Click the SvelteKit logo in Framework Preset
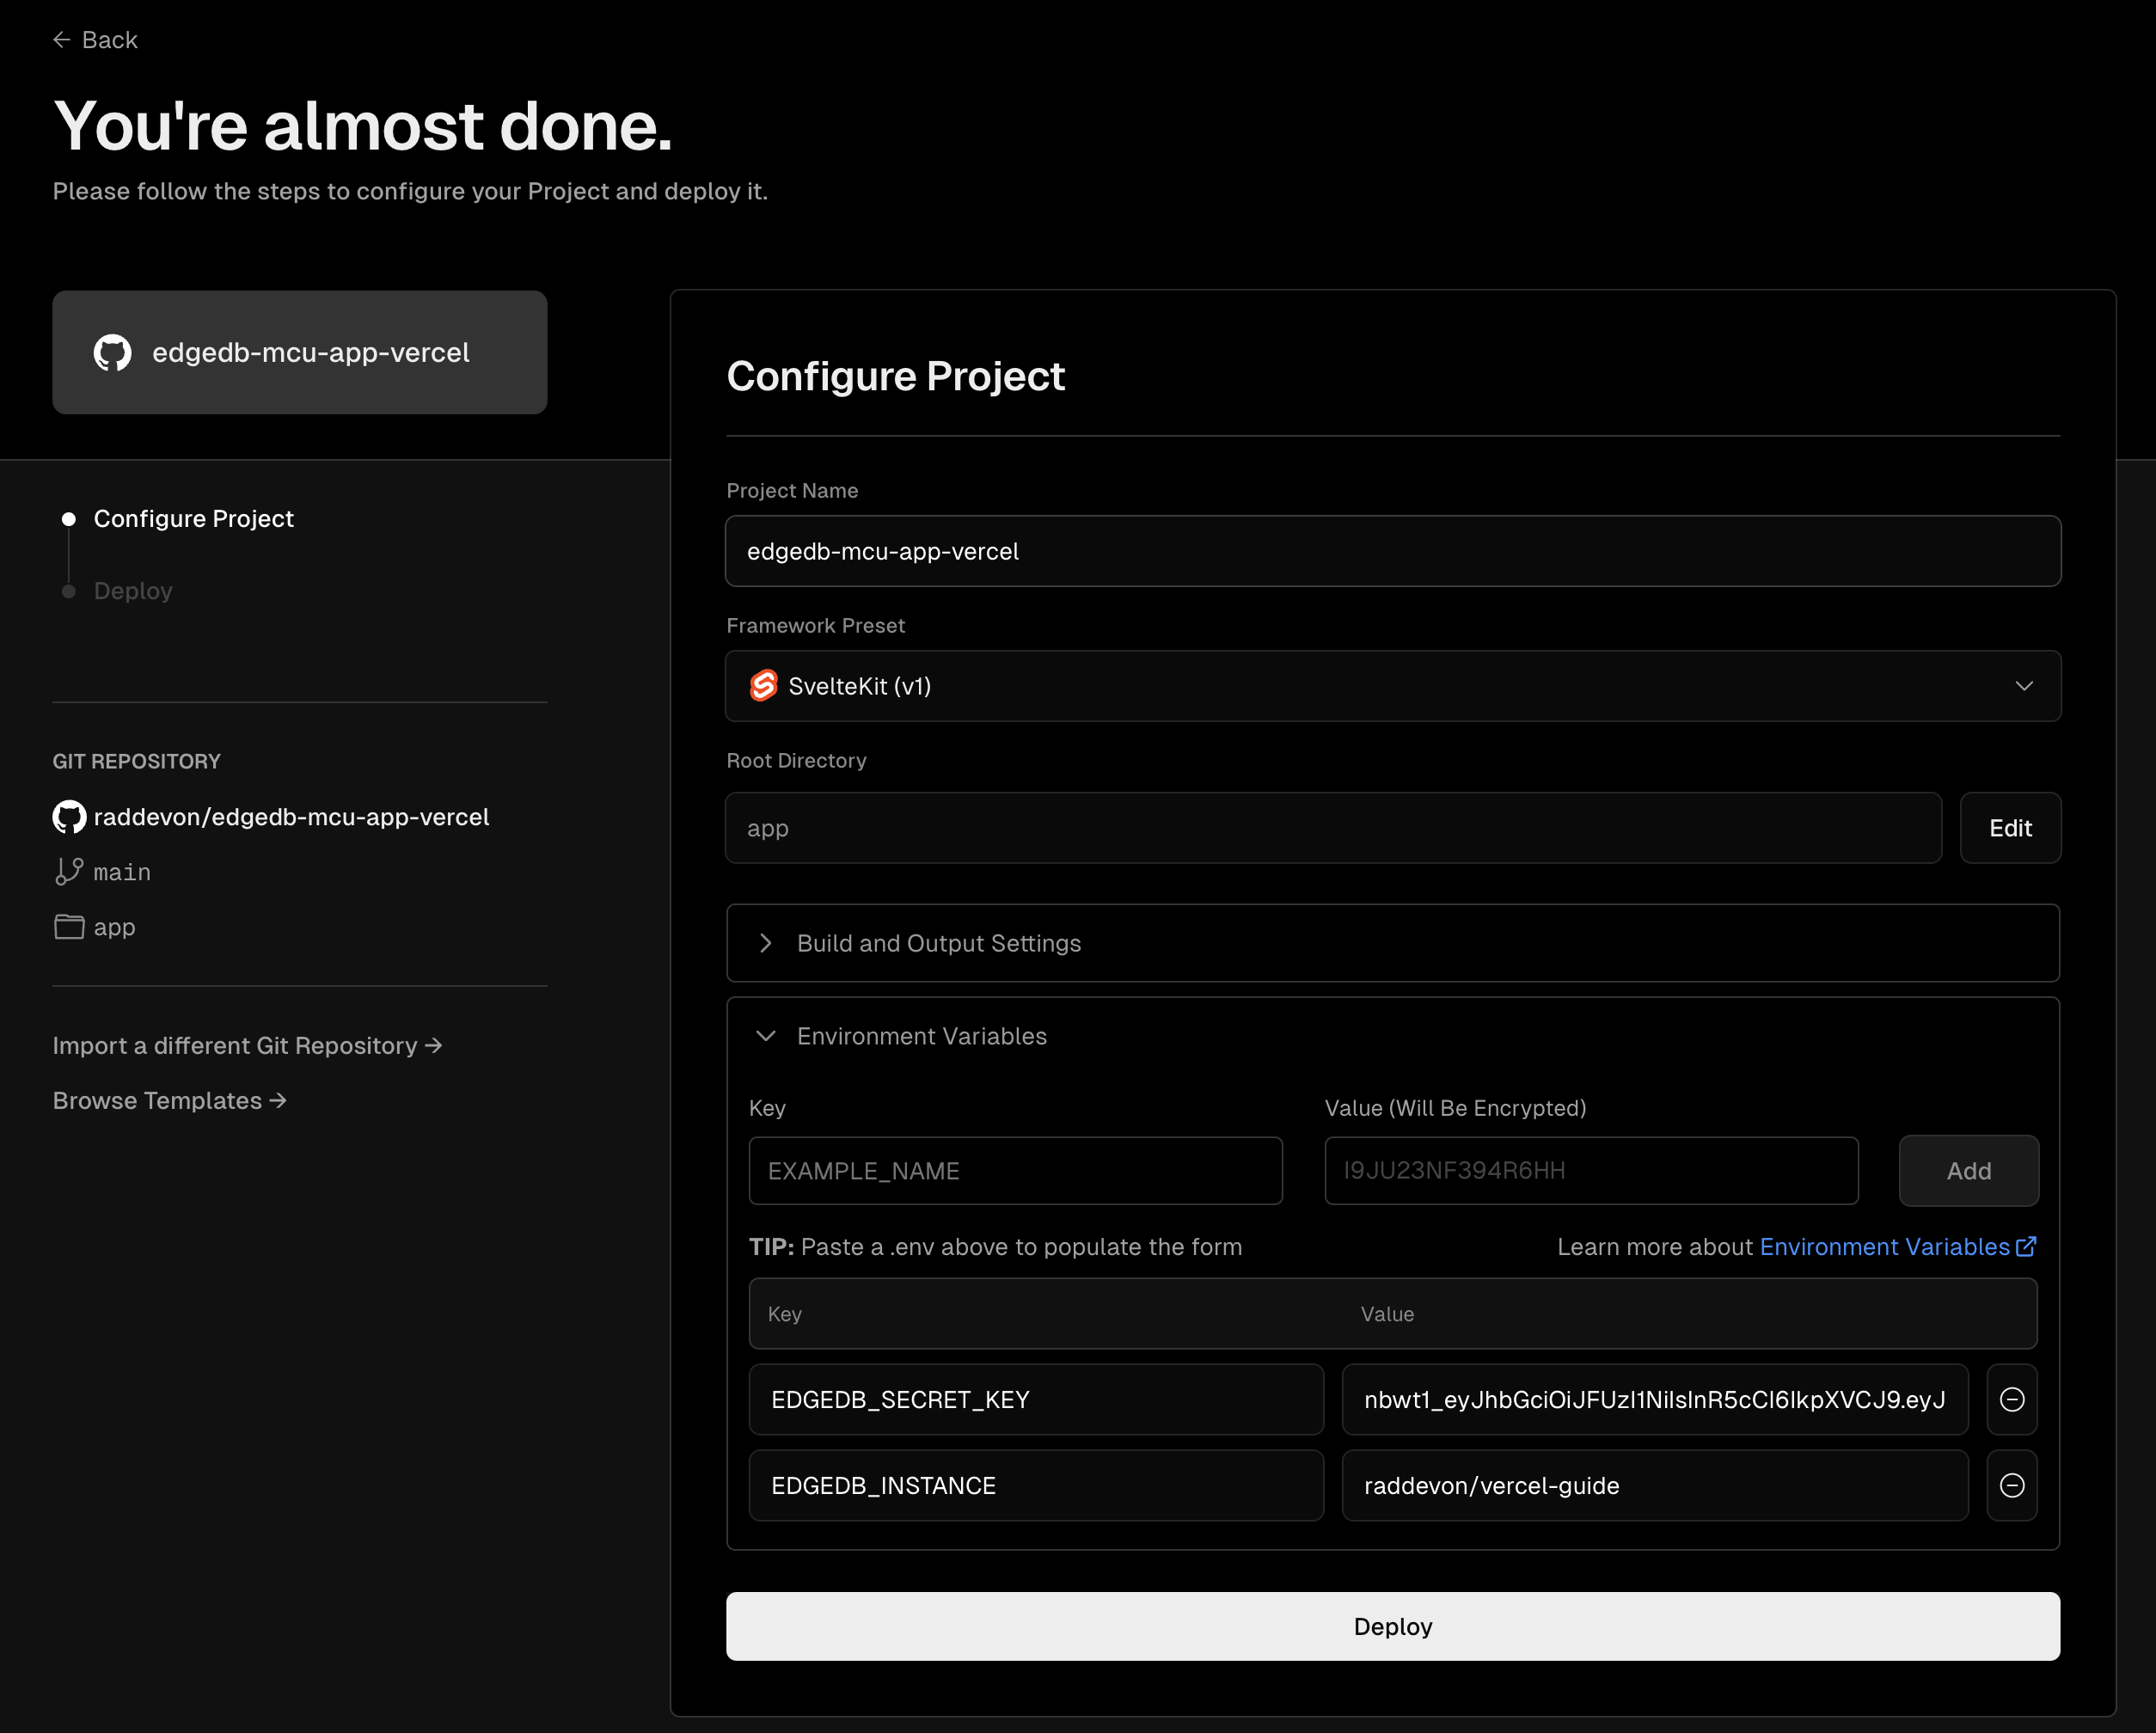Viewport: 2156px width, 1733px height. [764, 686]
